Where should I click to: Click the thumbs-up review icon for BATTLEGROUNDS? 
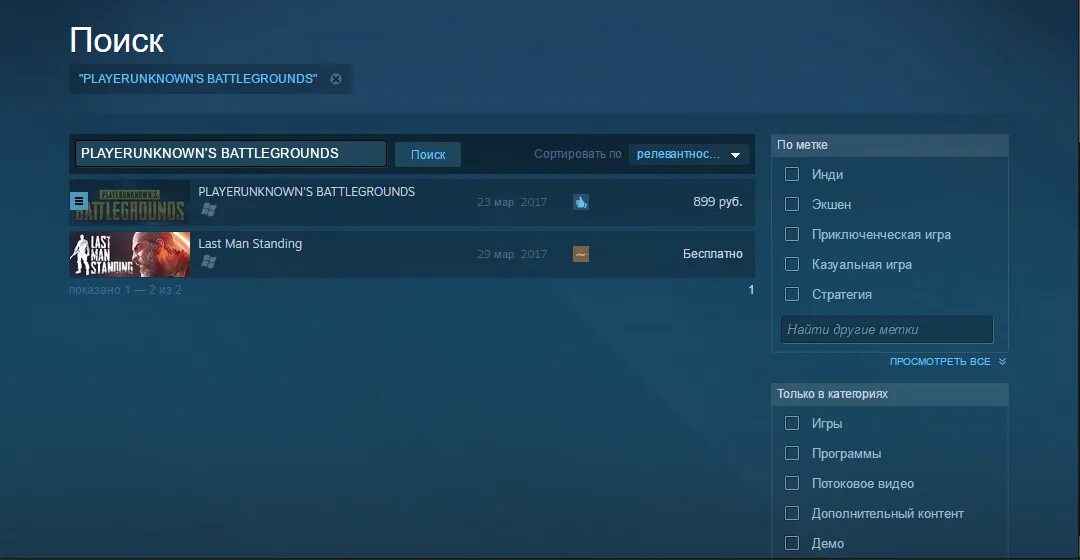(581, 202)
